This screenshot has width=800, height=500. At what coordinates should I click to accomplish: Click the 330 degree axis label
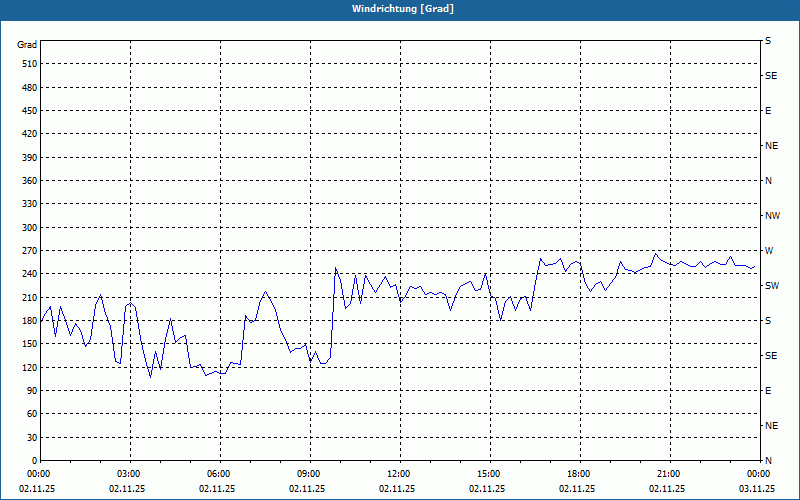coord(30,204)
